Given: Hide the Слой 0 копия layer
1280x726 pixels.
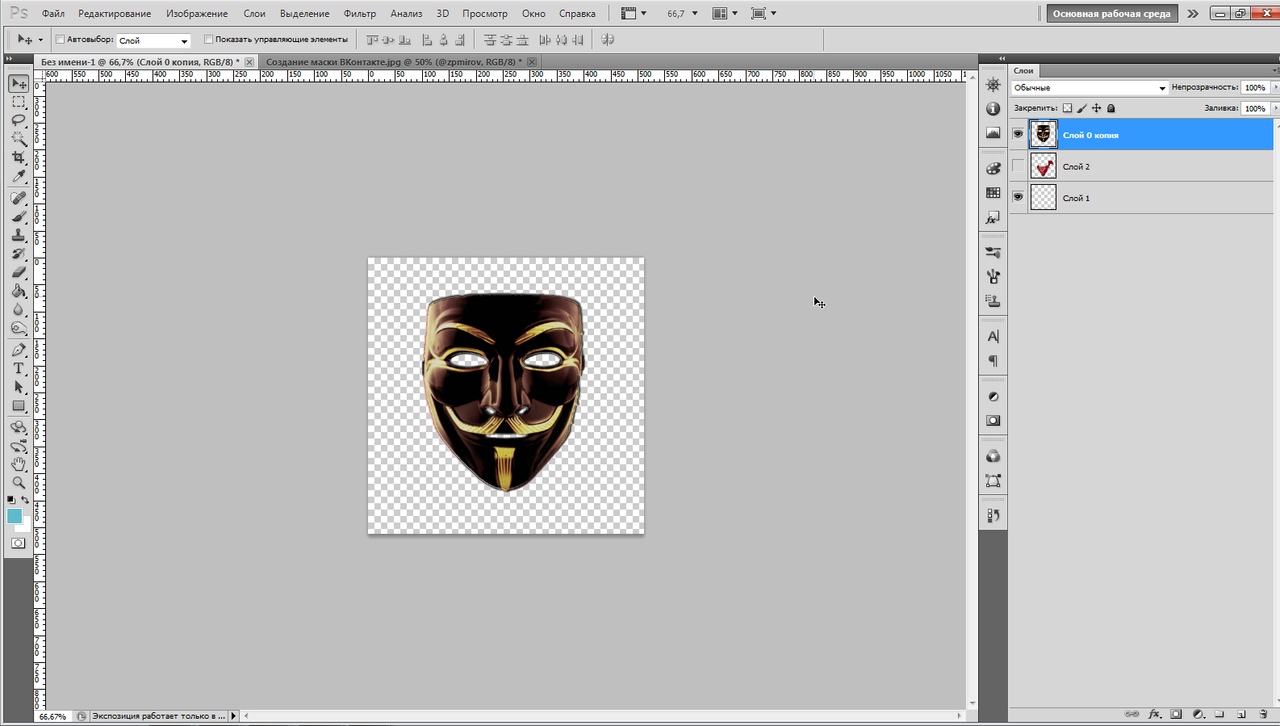Looking at the screenshot, I should tap(1018, 134).
